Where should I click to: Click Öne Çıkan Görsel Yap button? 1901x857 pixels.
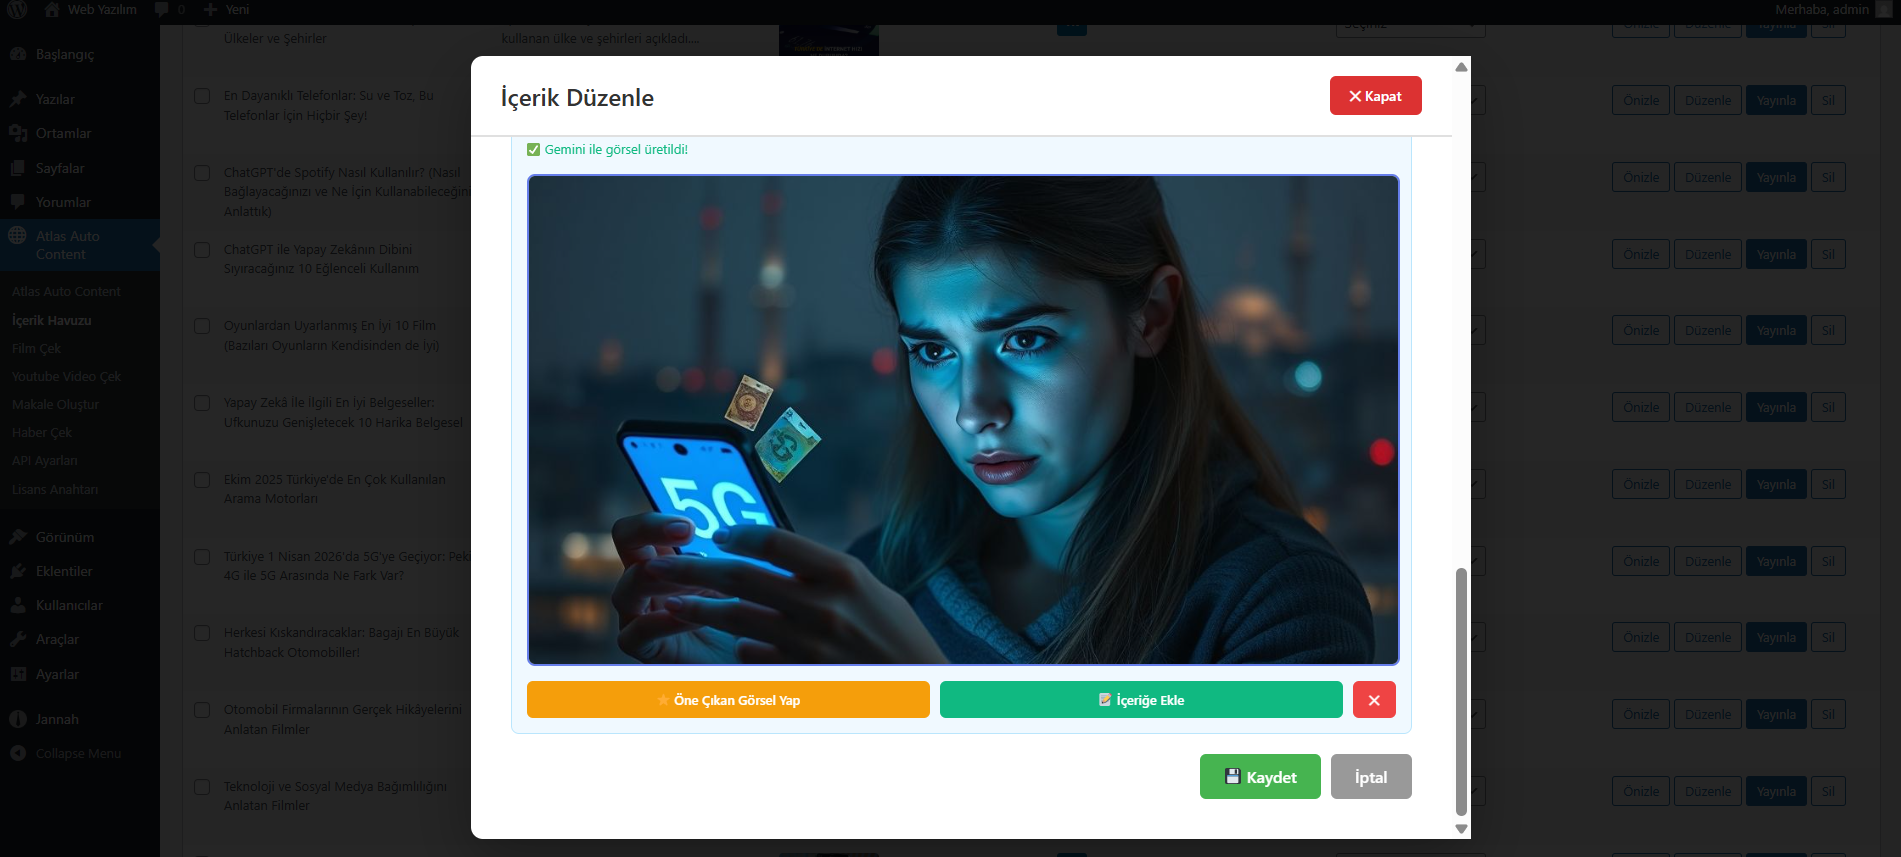click(728, 700)
